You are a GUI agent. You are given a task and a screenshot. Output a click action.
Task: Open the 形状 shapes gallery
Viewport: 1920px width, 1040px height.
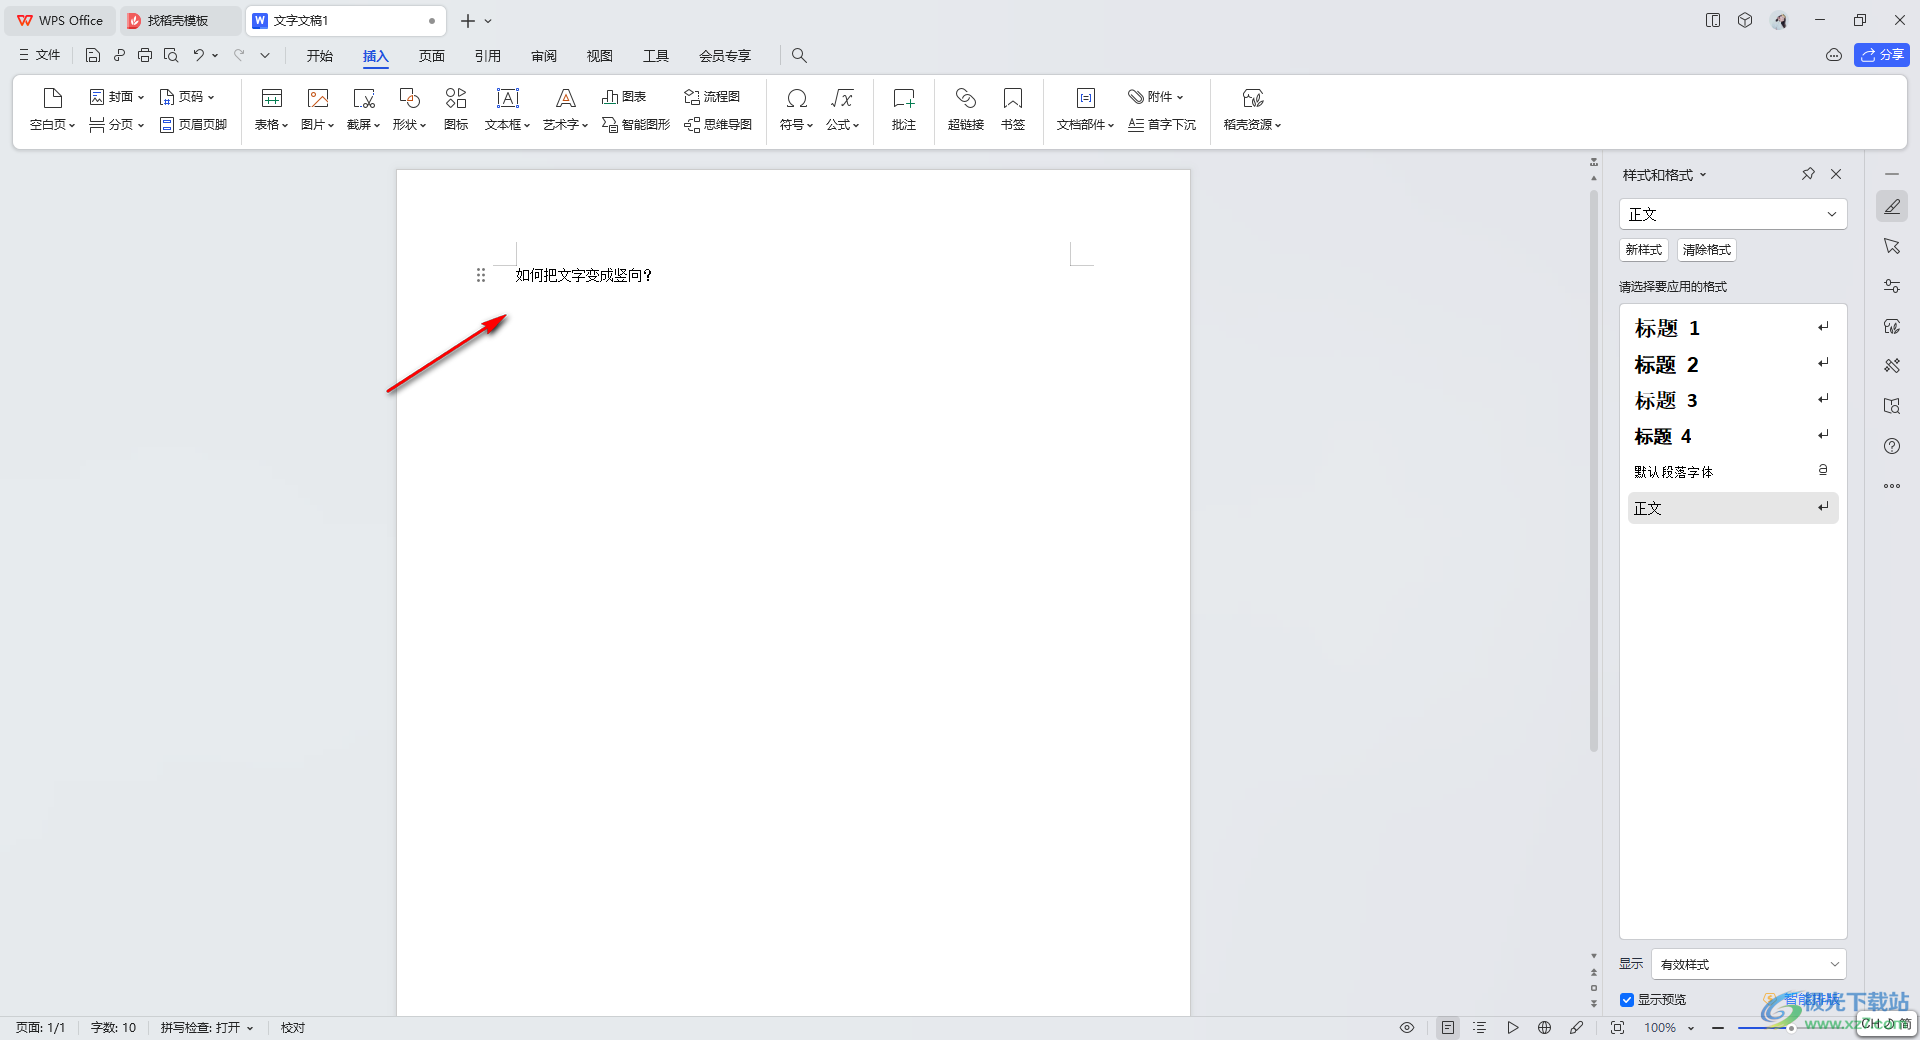tap(409, 109)
